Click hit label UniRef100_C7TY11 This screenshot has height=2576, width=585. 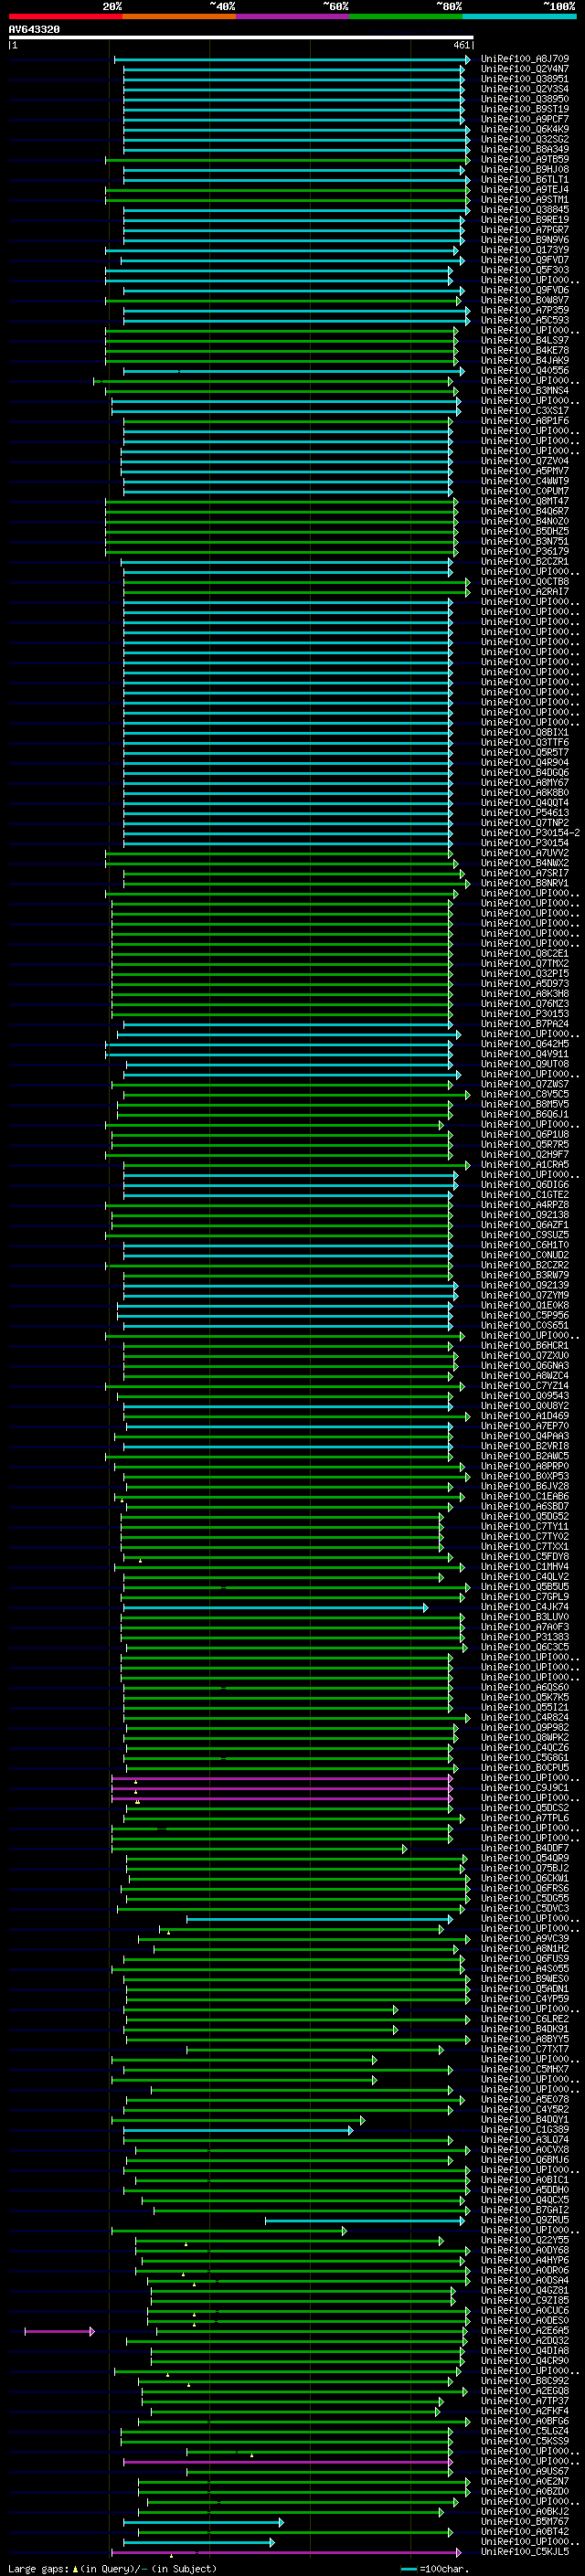coord(525,1526)
